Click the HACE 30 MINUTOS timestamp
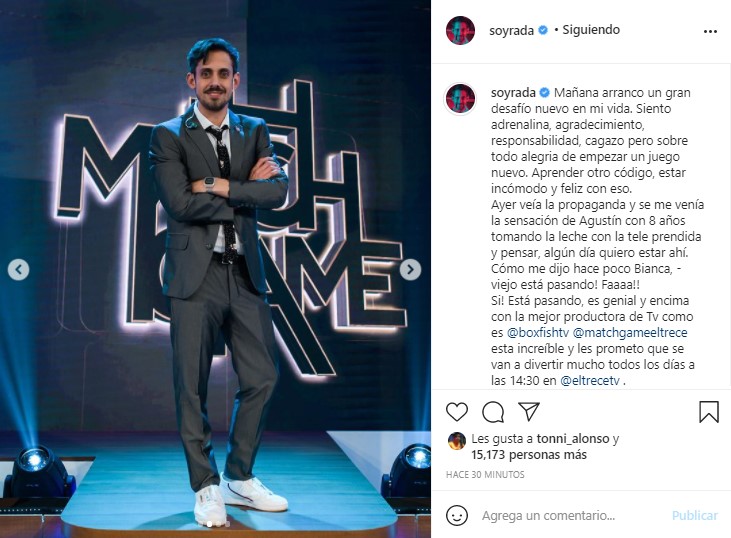 pos(485,475)
